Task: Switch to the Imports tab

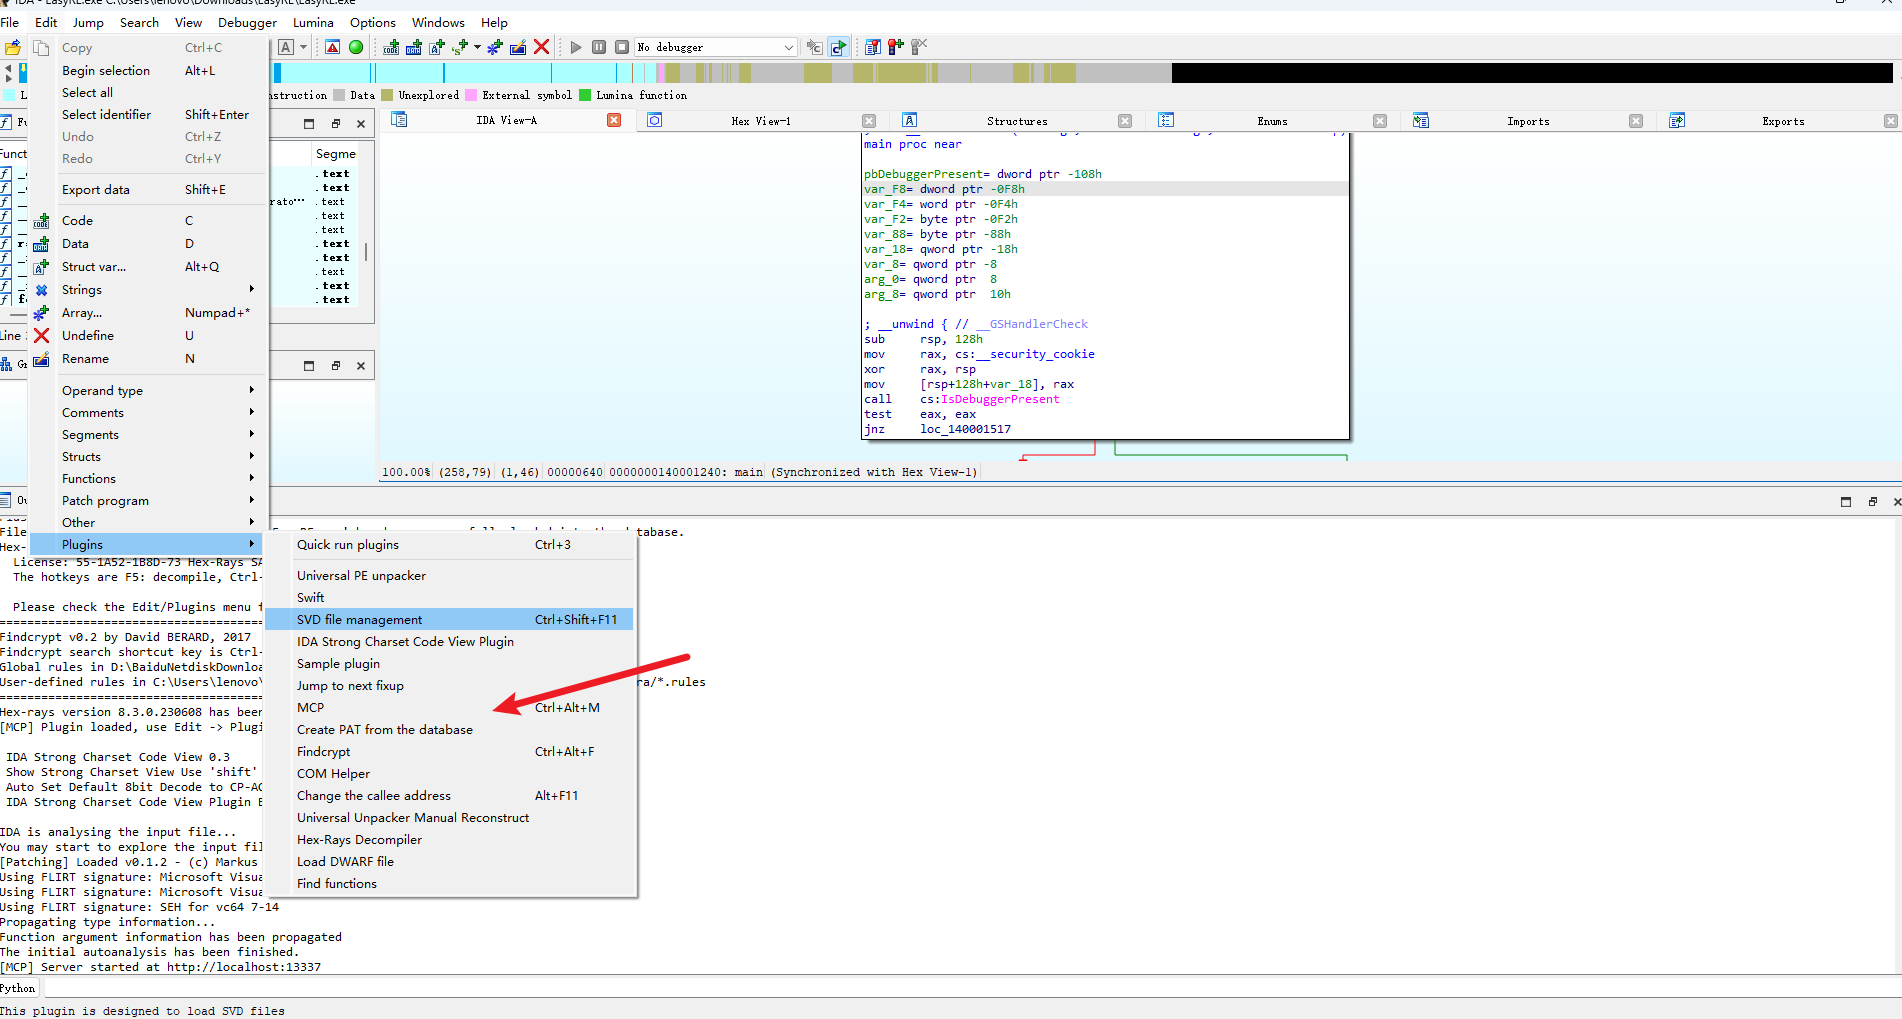Action: point(1528,121)
